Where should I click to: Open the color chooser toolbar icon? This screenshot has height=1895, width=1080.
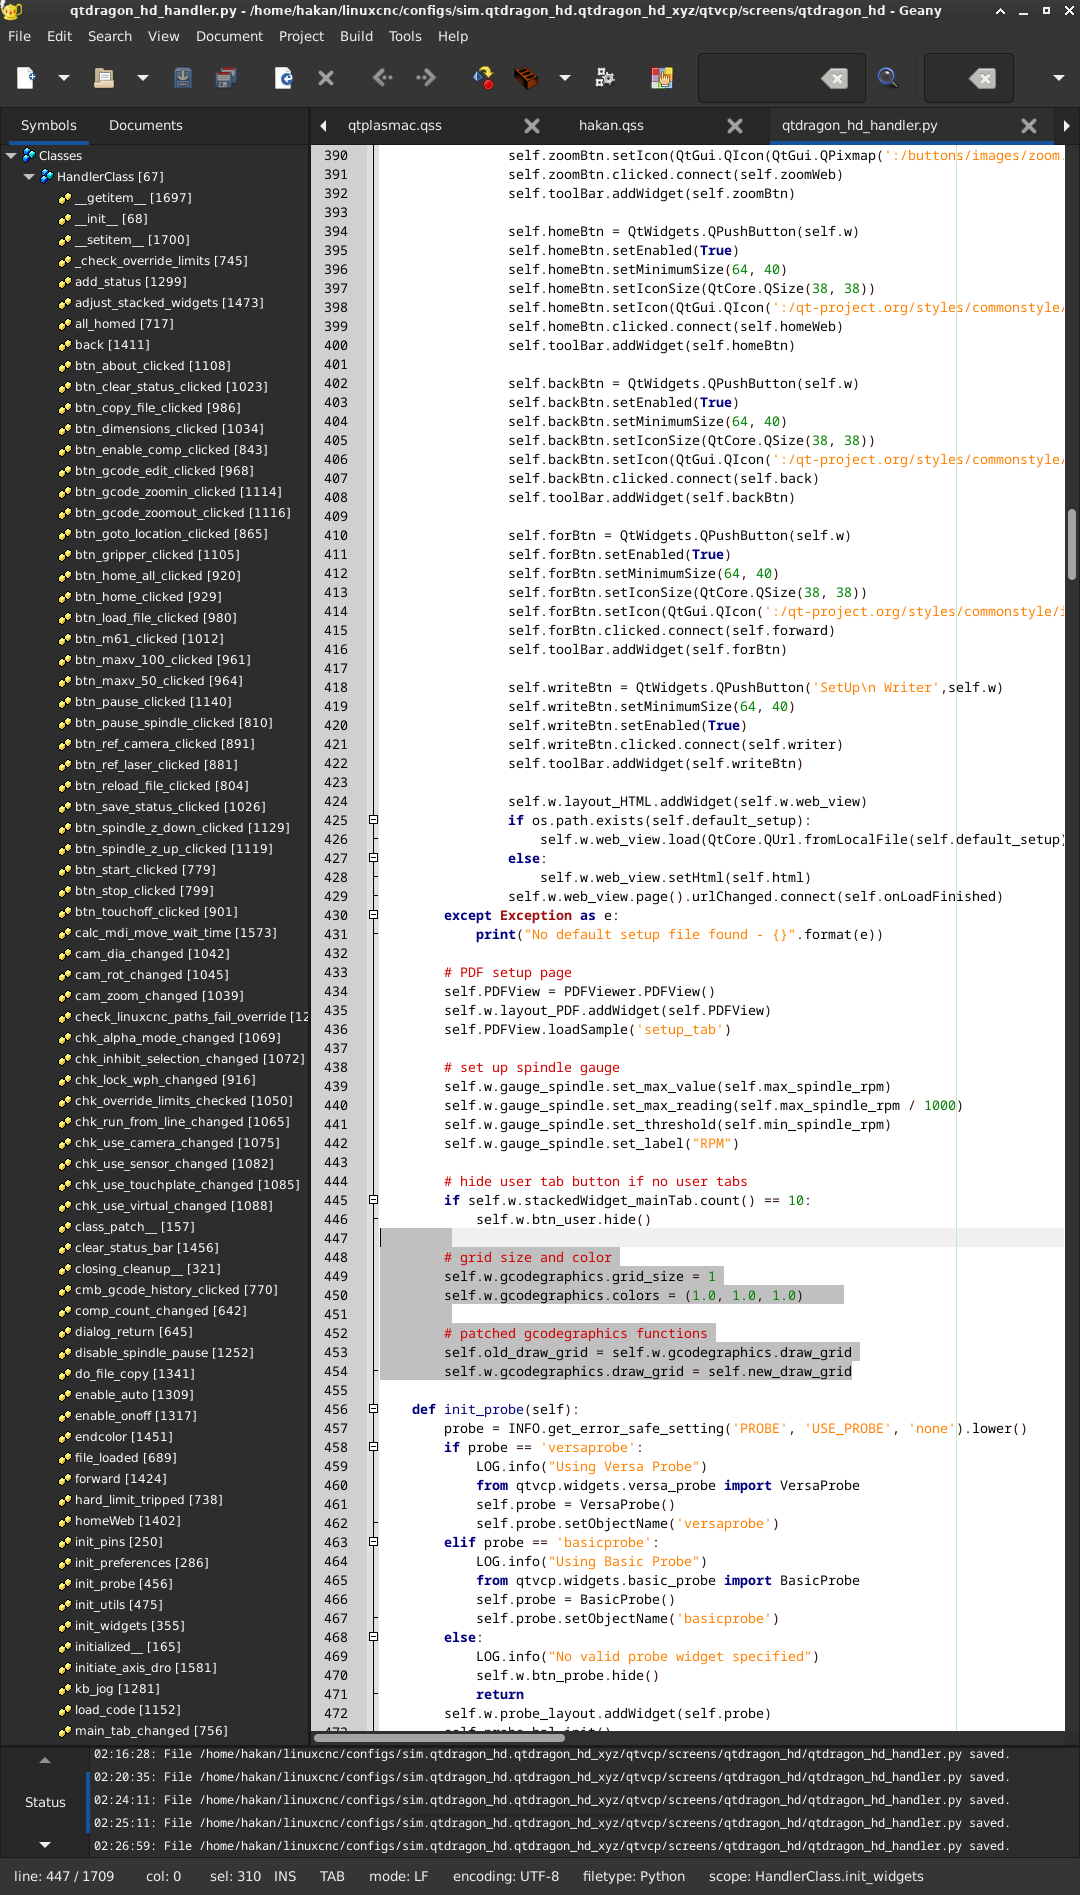coord(662,78)
